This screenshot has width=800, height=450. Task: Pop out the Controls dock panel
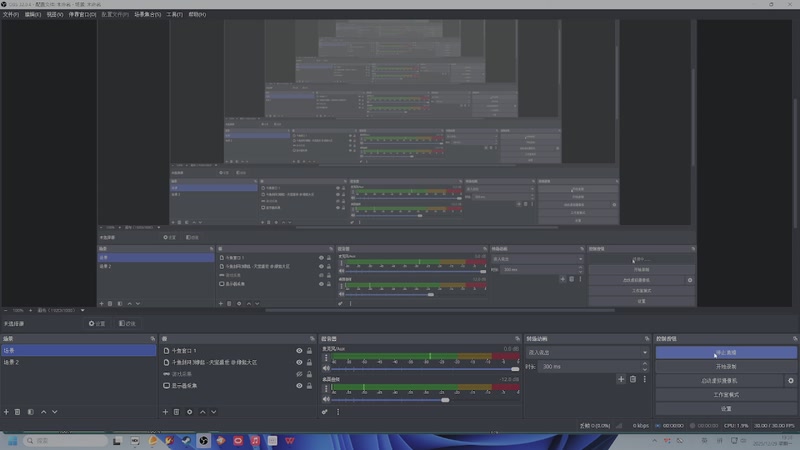pos(795,339)
